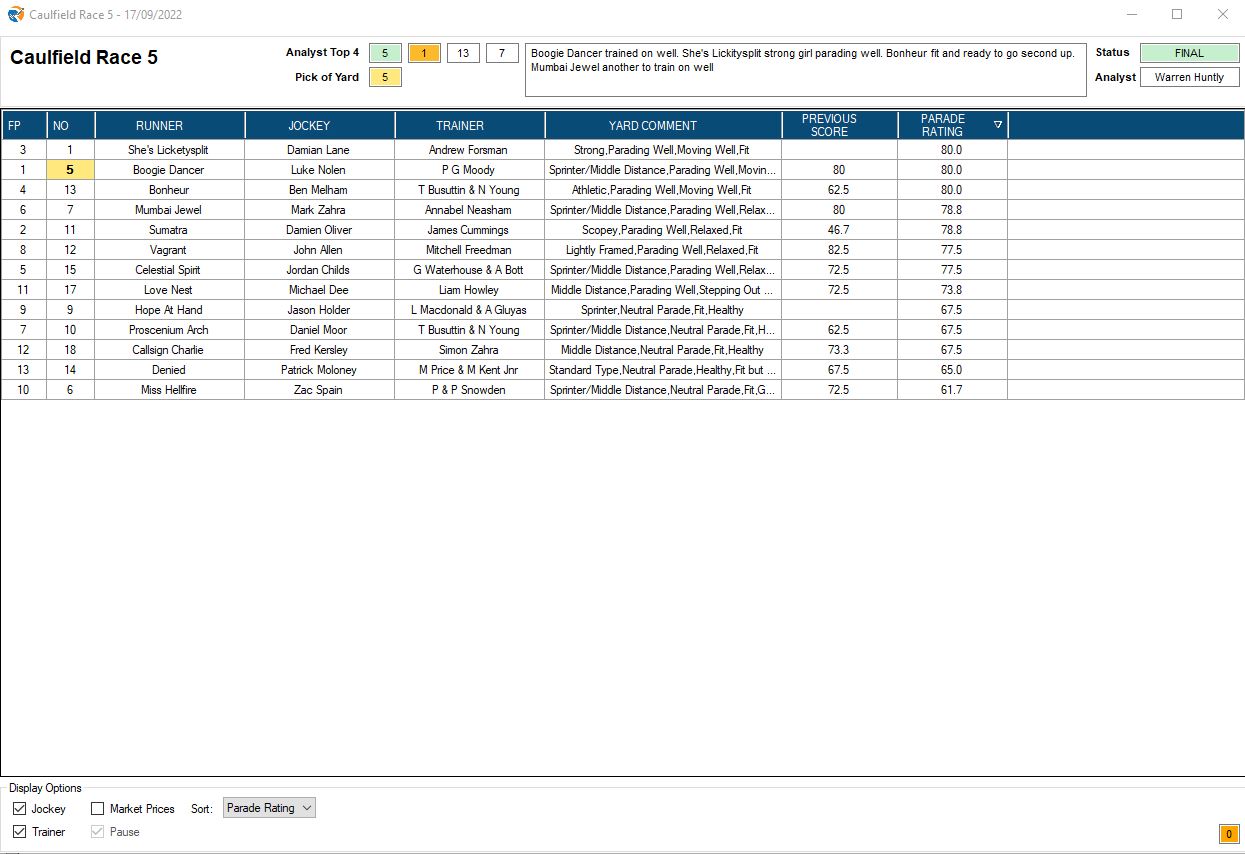The image size is (1245, 854).
Task: Click jockey Zac Spain
Action: click(319, 390)
